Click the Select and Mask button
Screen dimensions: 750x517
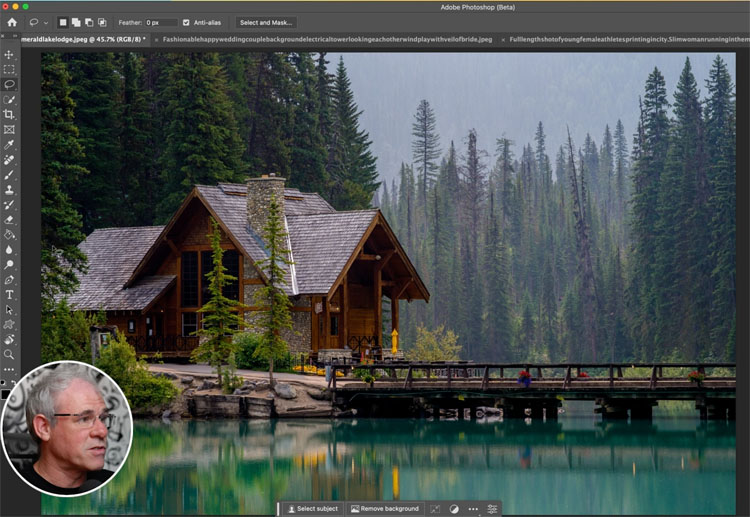(x=266, y=22)
